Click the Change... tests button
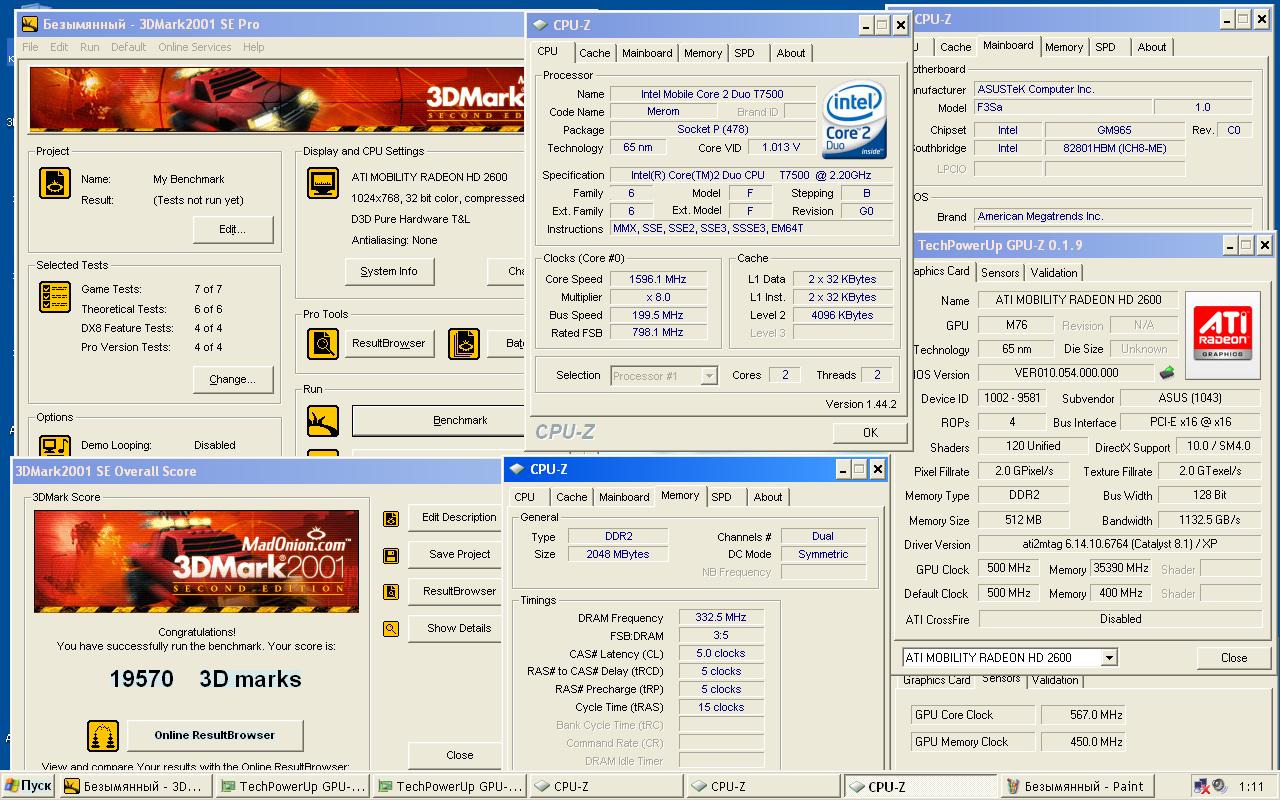1280x800 pixels. (233, 380)
